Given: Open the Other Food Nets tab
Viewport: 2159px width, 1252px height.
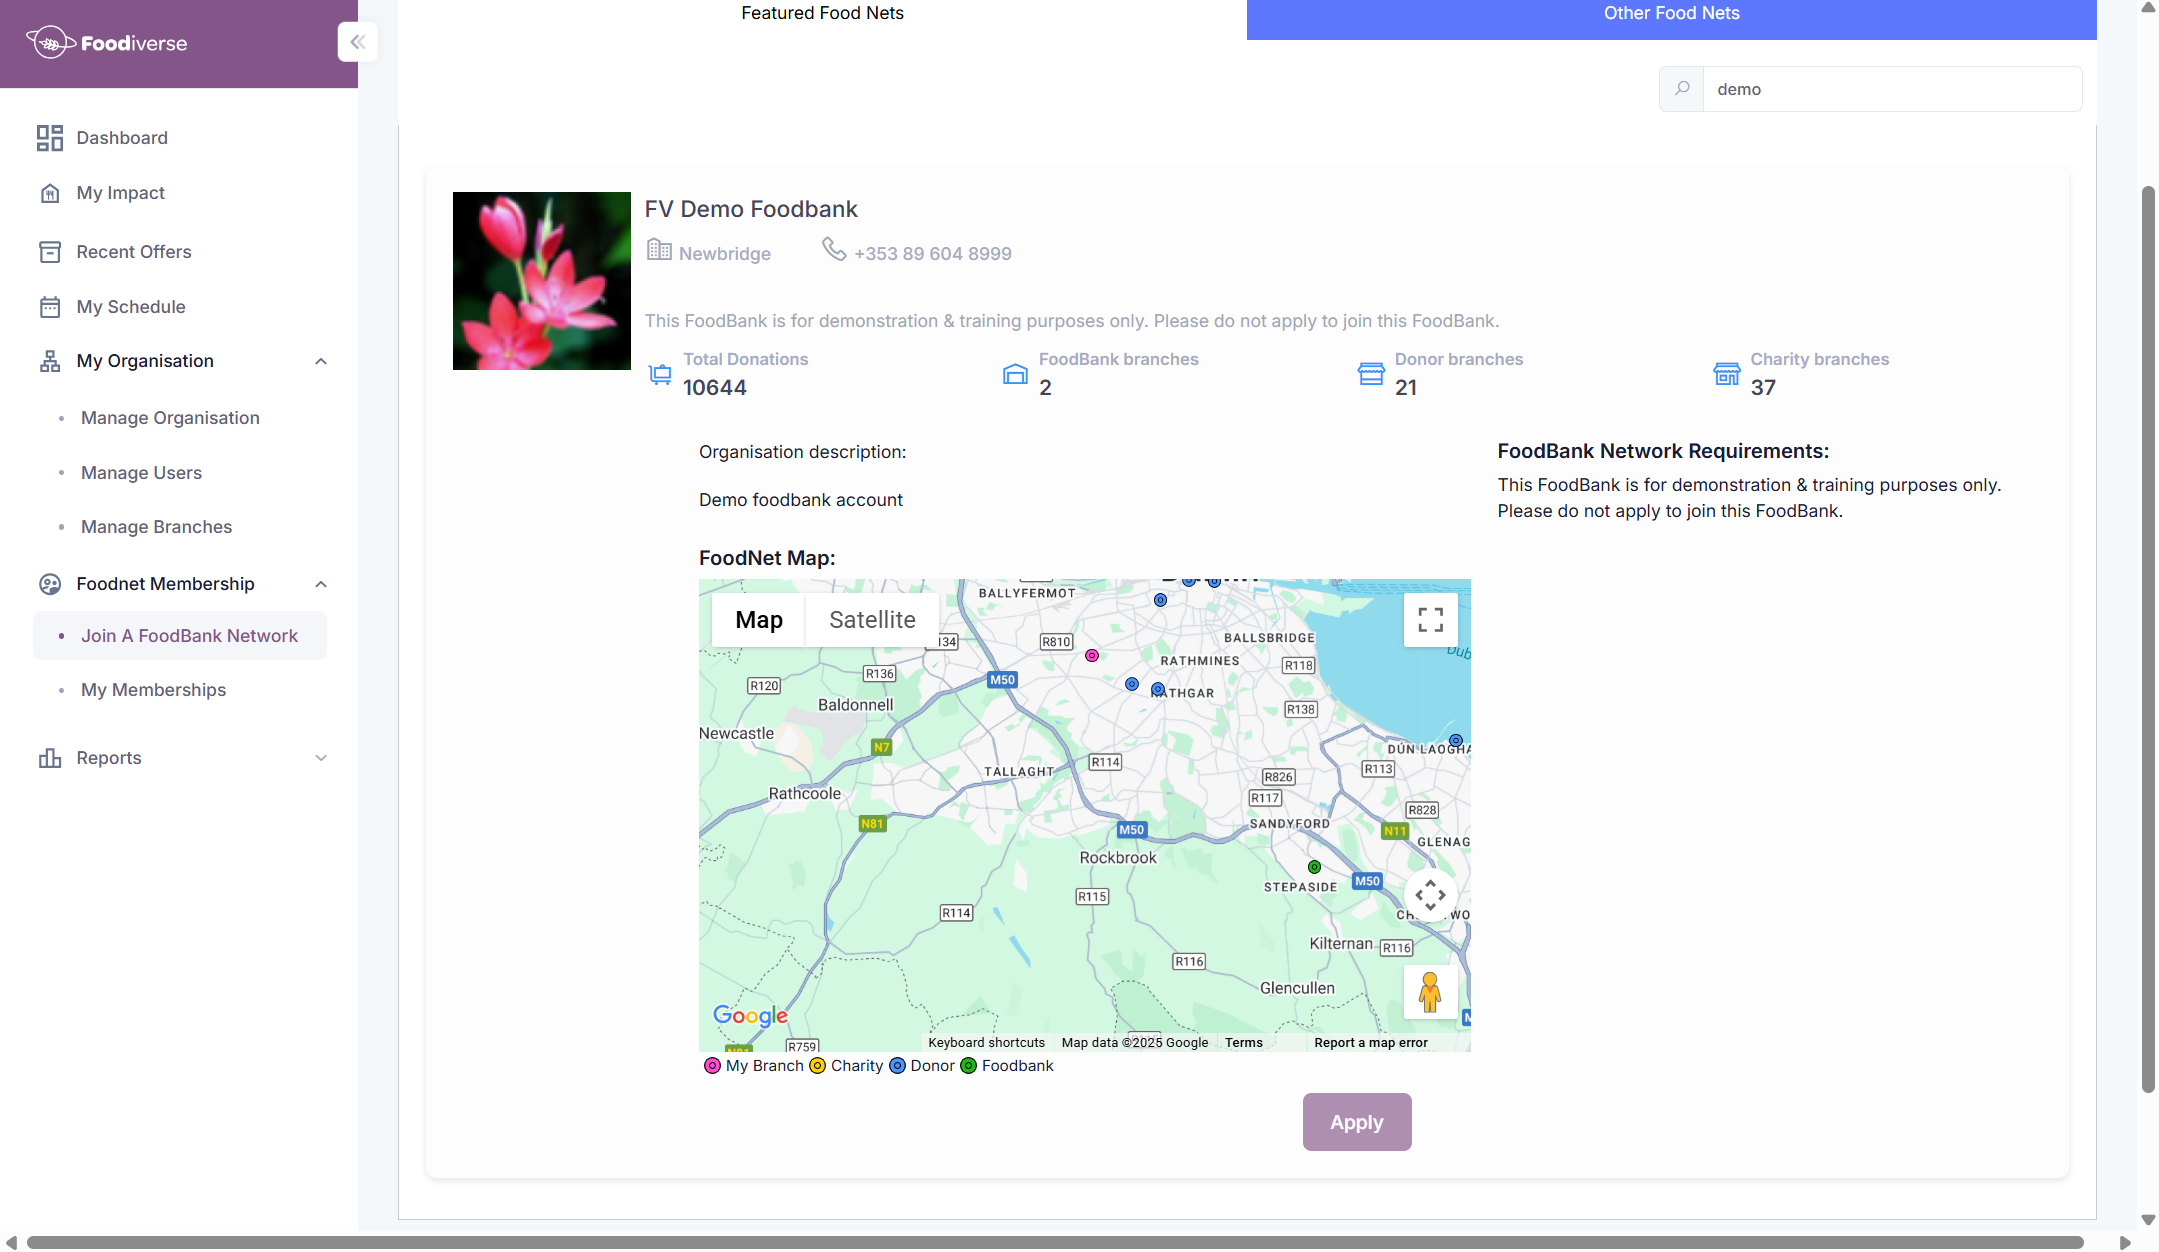Looking at the screenshot, I should 1671,14.
